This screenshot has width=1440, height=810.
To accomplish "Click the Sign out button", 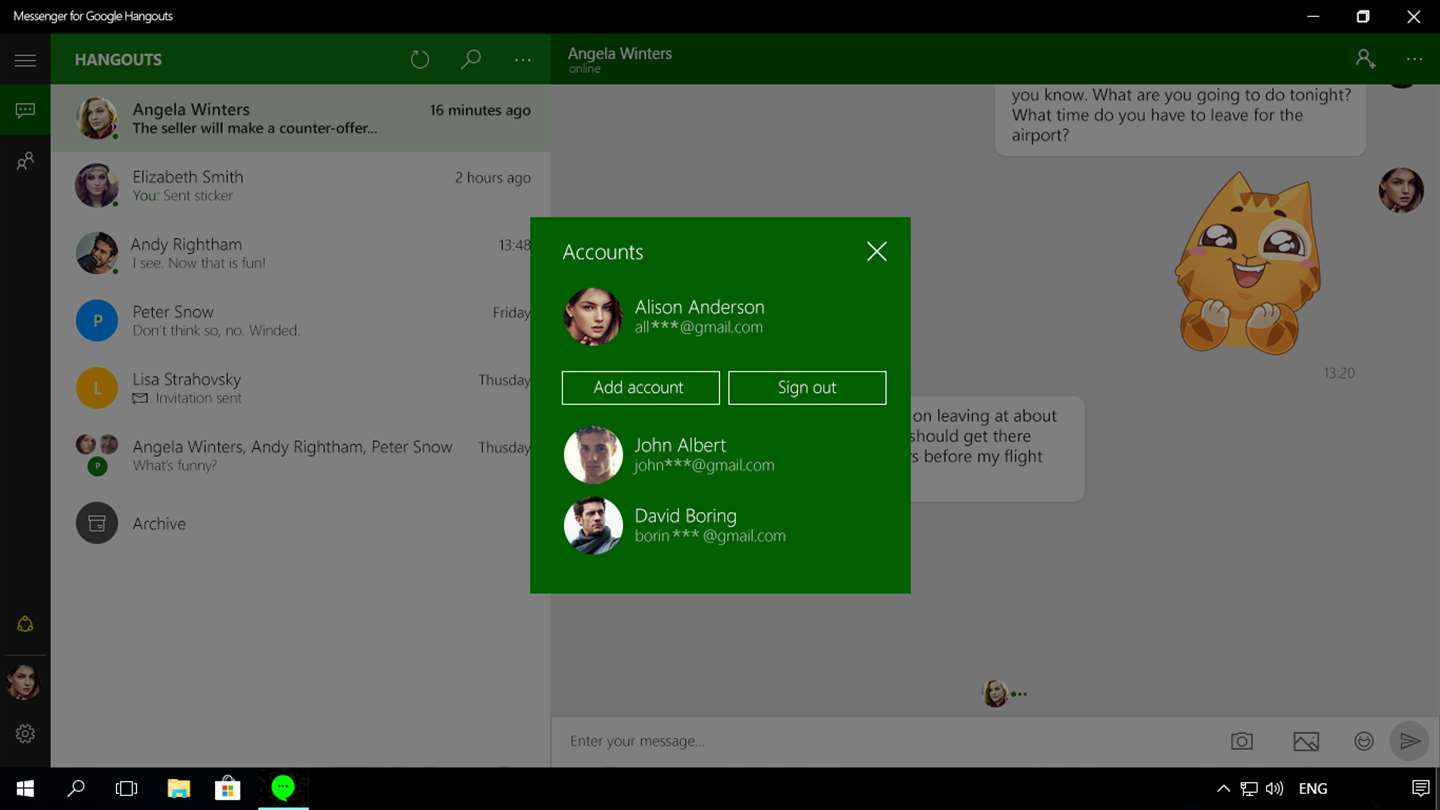I will click(807, 388).
